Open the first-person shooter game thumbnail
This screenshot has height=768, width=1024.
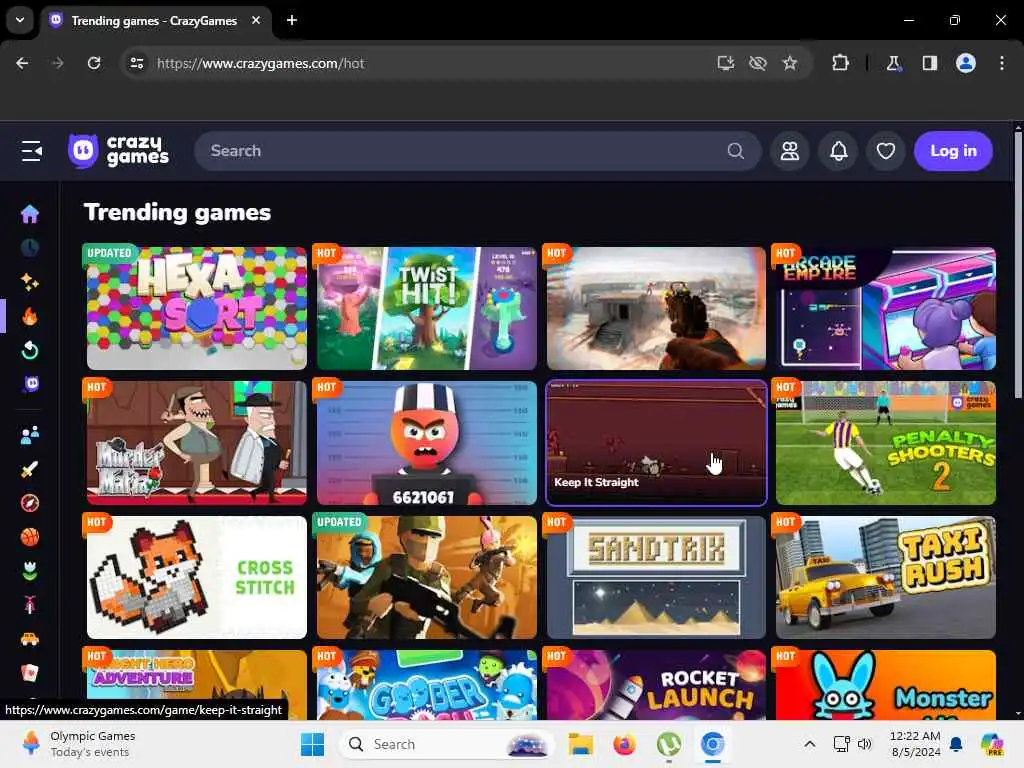pos(656,308)
